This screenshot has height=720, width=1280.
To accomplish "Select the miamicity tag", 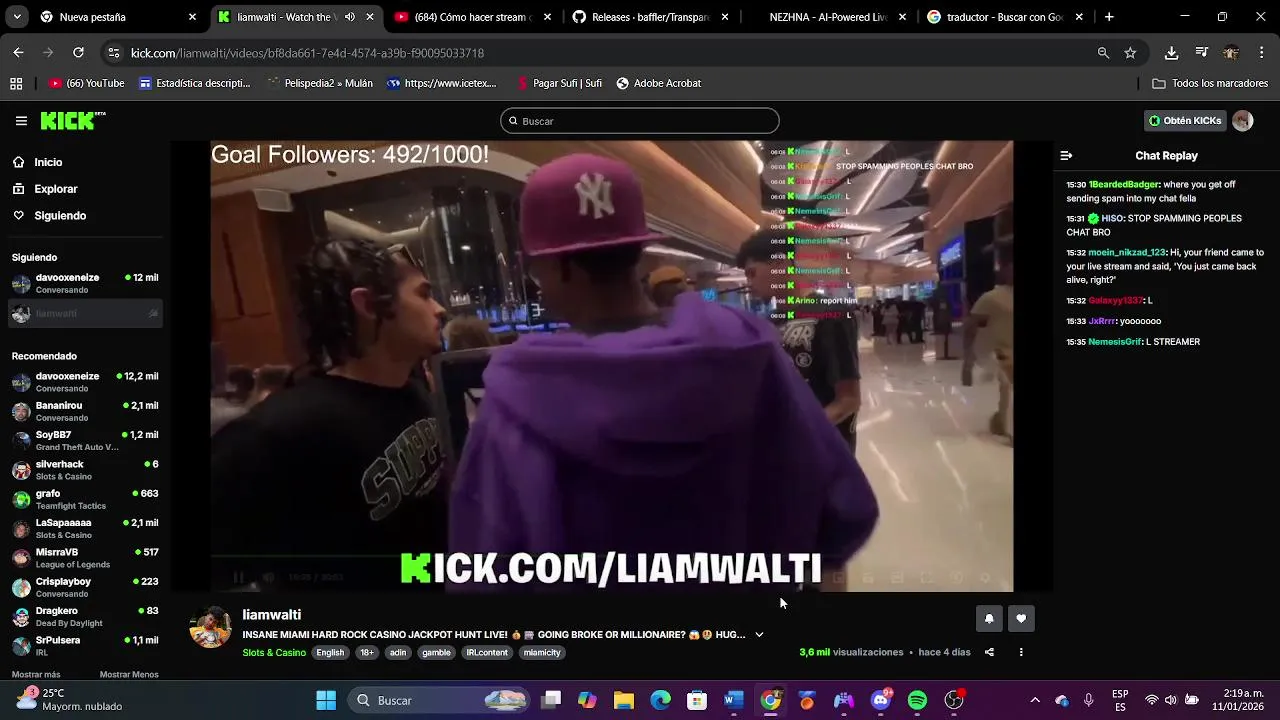I will coord(542,653).
